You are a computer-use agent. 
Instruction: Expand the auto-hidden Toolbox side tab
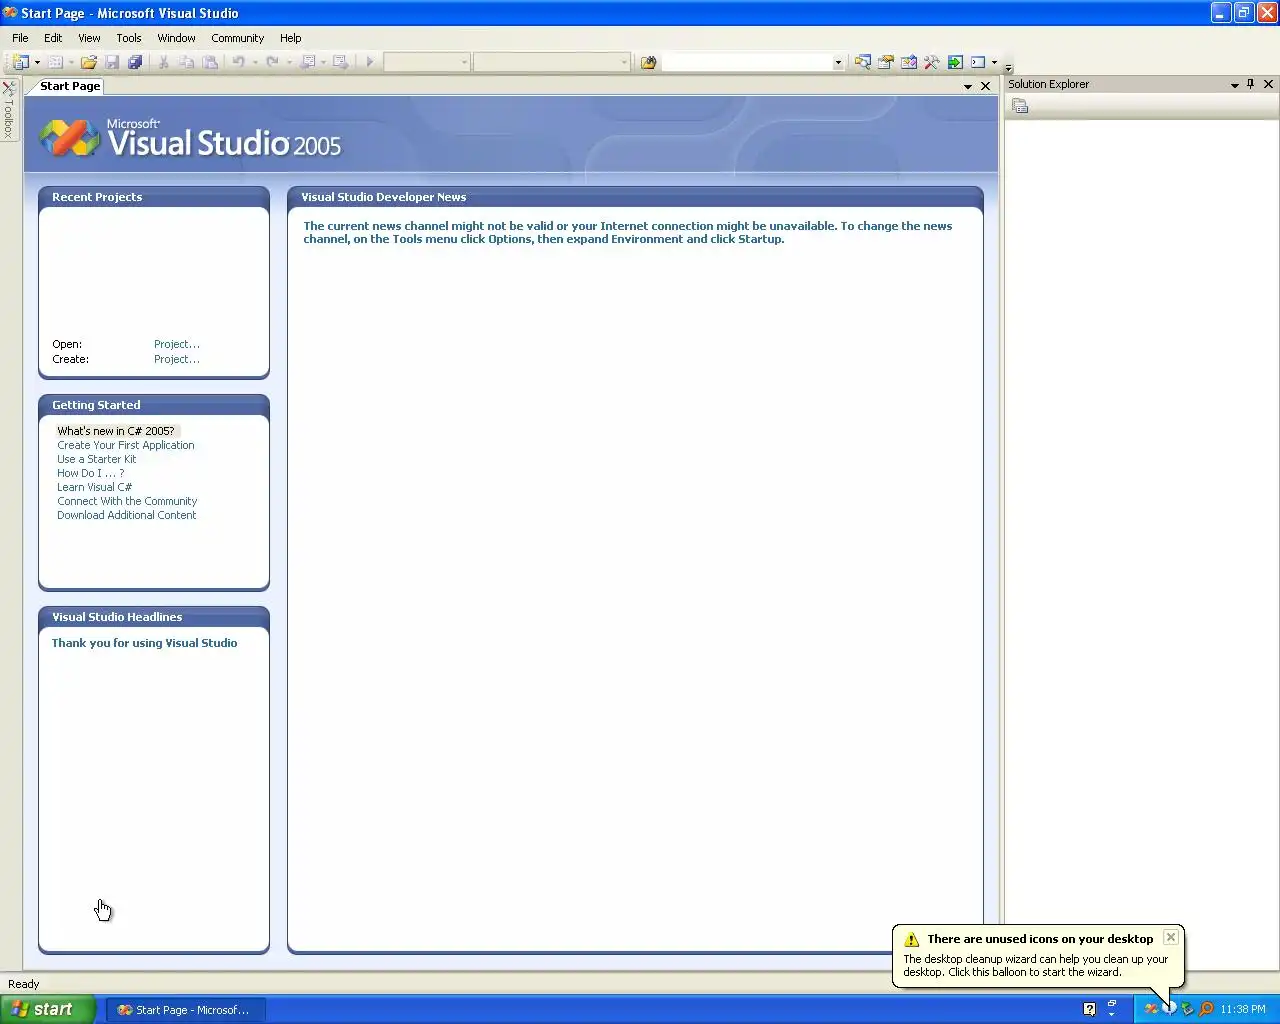pos(9,110)
